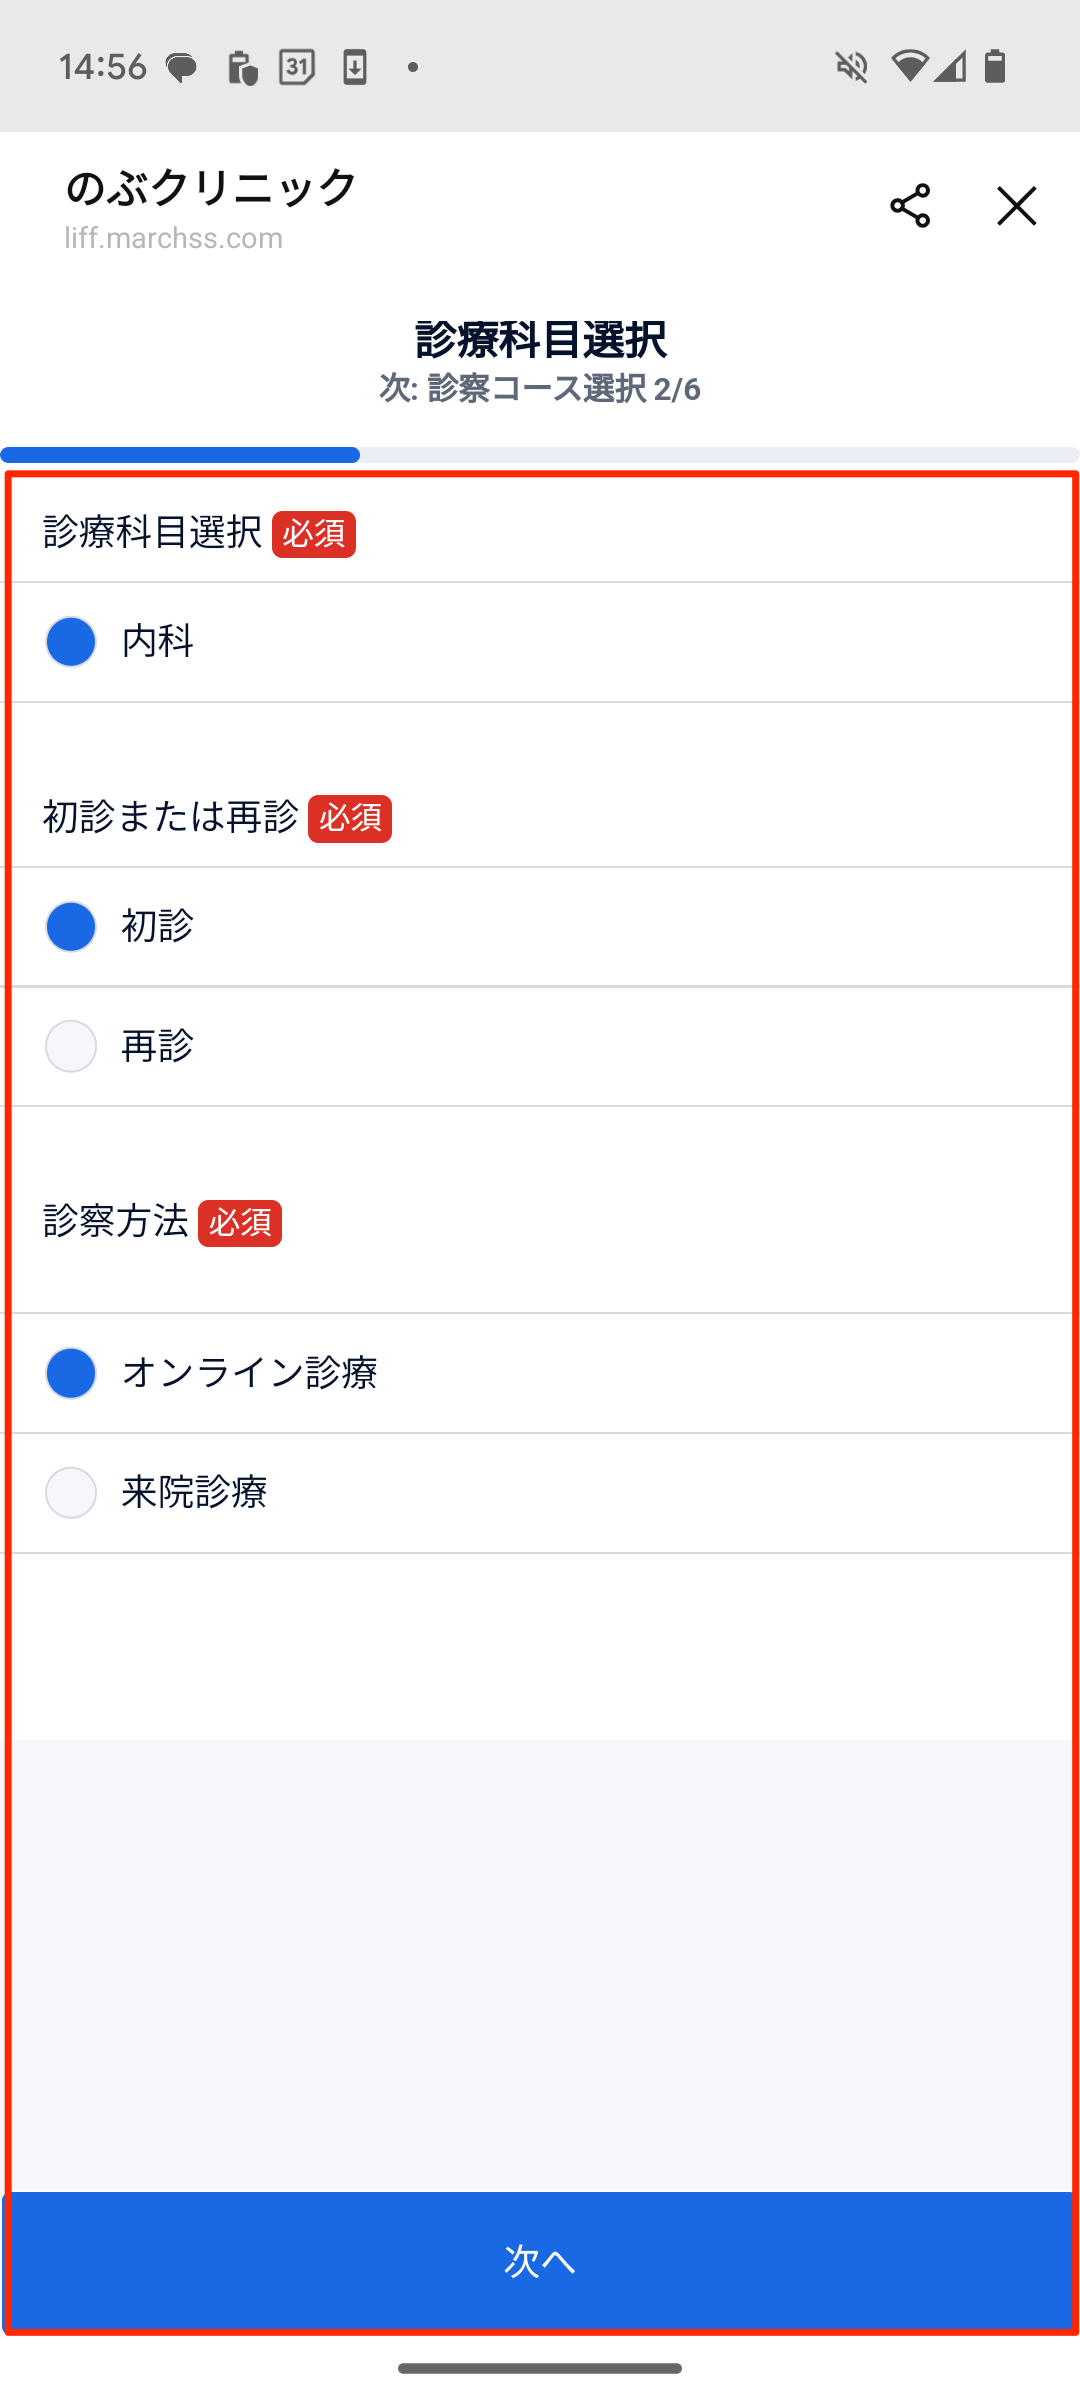Choose 来院診療 as the consultation method
This screenshot has height=2400, width=1080.
[x=70, y=1493]
